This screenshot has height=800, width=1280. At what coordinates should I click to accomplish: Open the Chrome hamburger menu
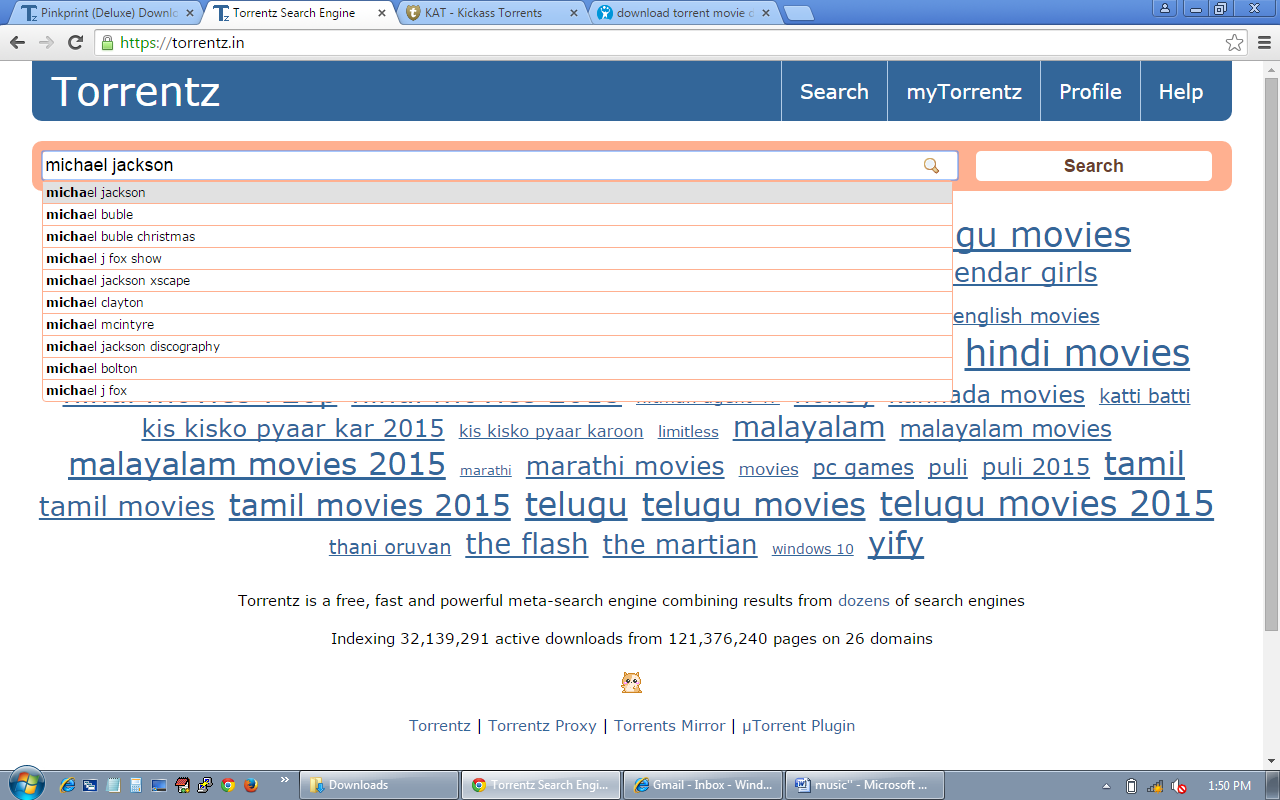(x=1262, y=43)
